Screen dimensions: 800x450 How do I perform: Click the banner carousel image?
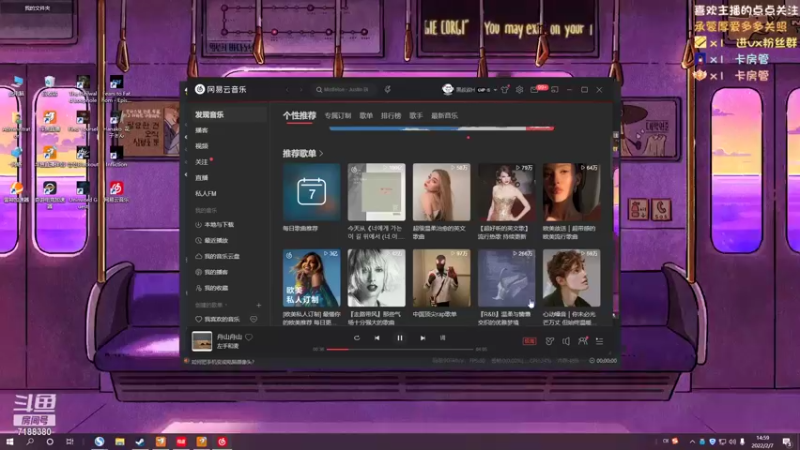441,128
